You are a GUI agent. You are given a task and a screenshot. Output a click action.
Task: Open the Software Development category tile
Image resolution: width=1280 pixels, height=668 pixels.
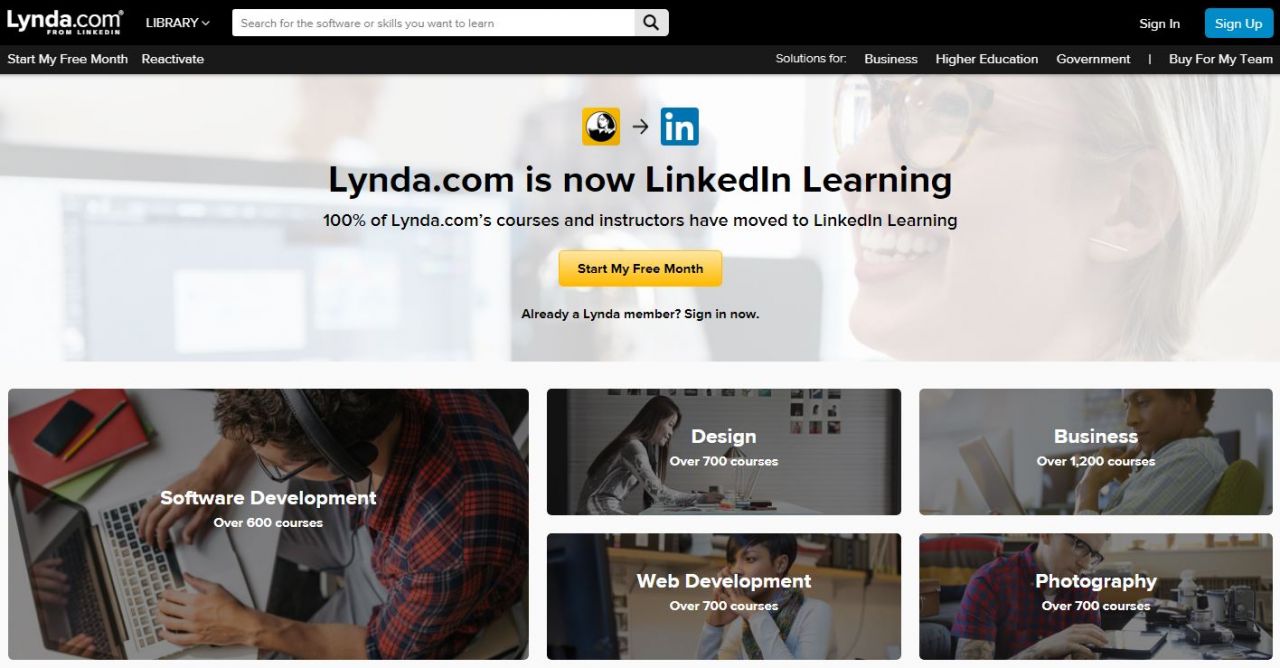click(x=268, y=524)
